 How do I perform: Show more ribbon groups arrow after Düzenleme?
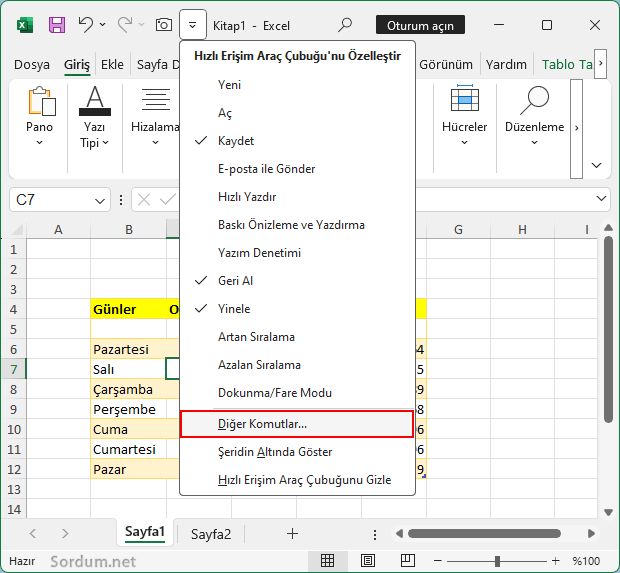tap(577, 128)
